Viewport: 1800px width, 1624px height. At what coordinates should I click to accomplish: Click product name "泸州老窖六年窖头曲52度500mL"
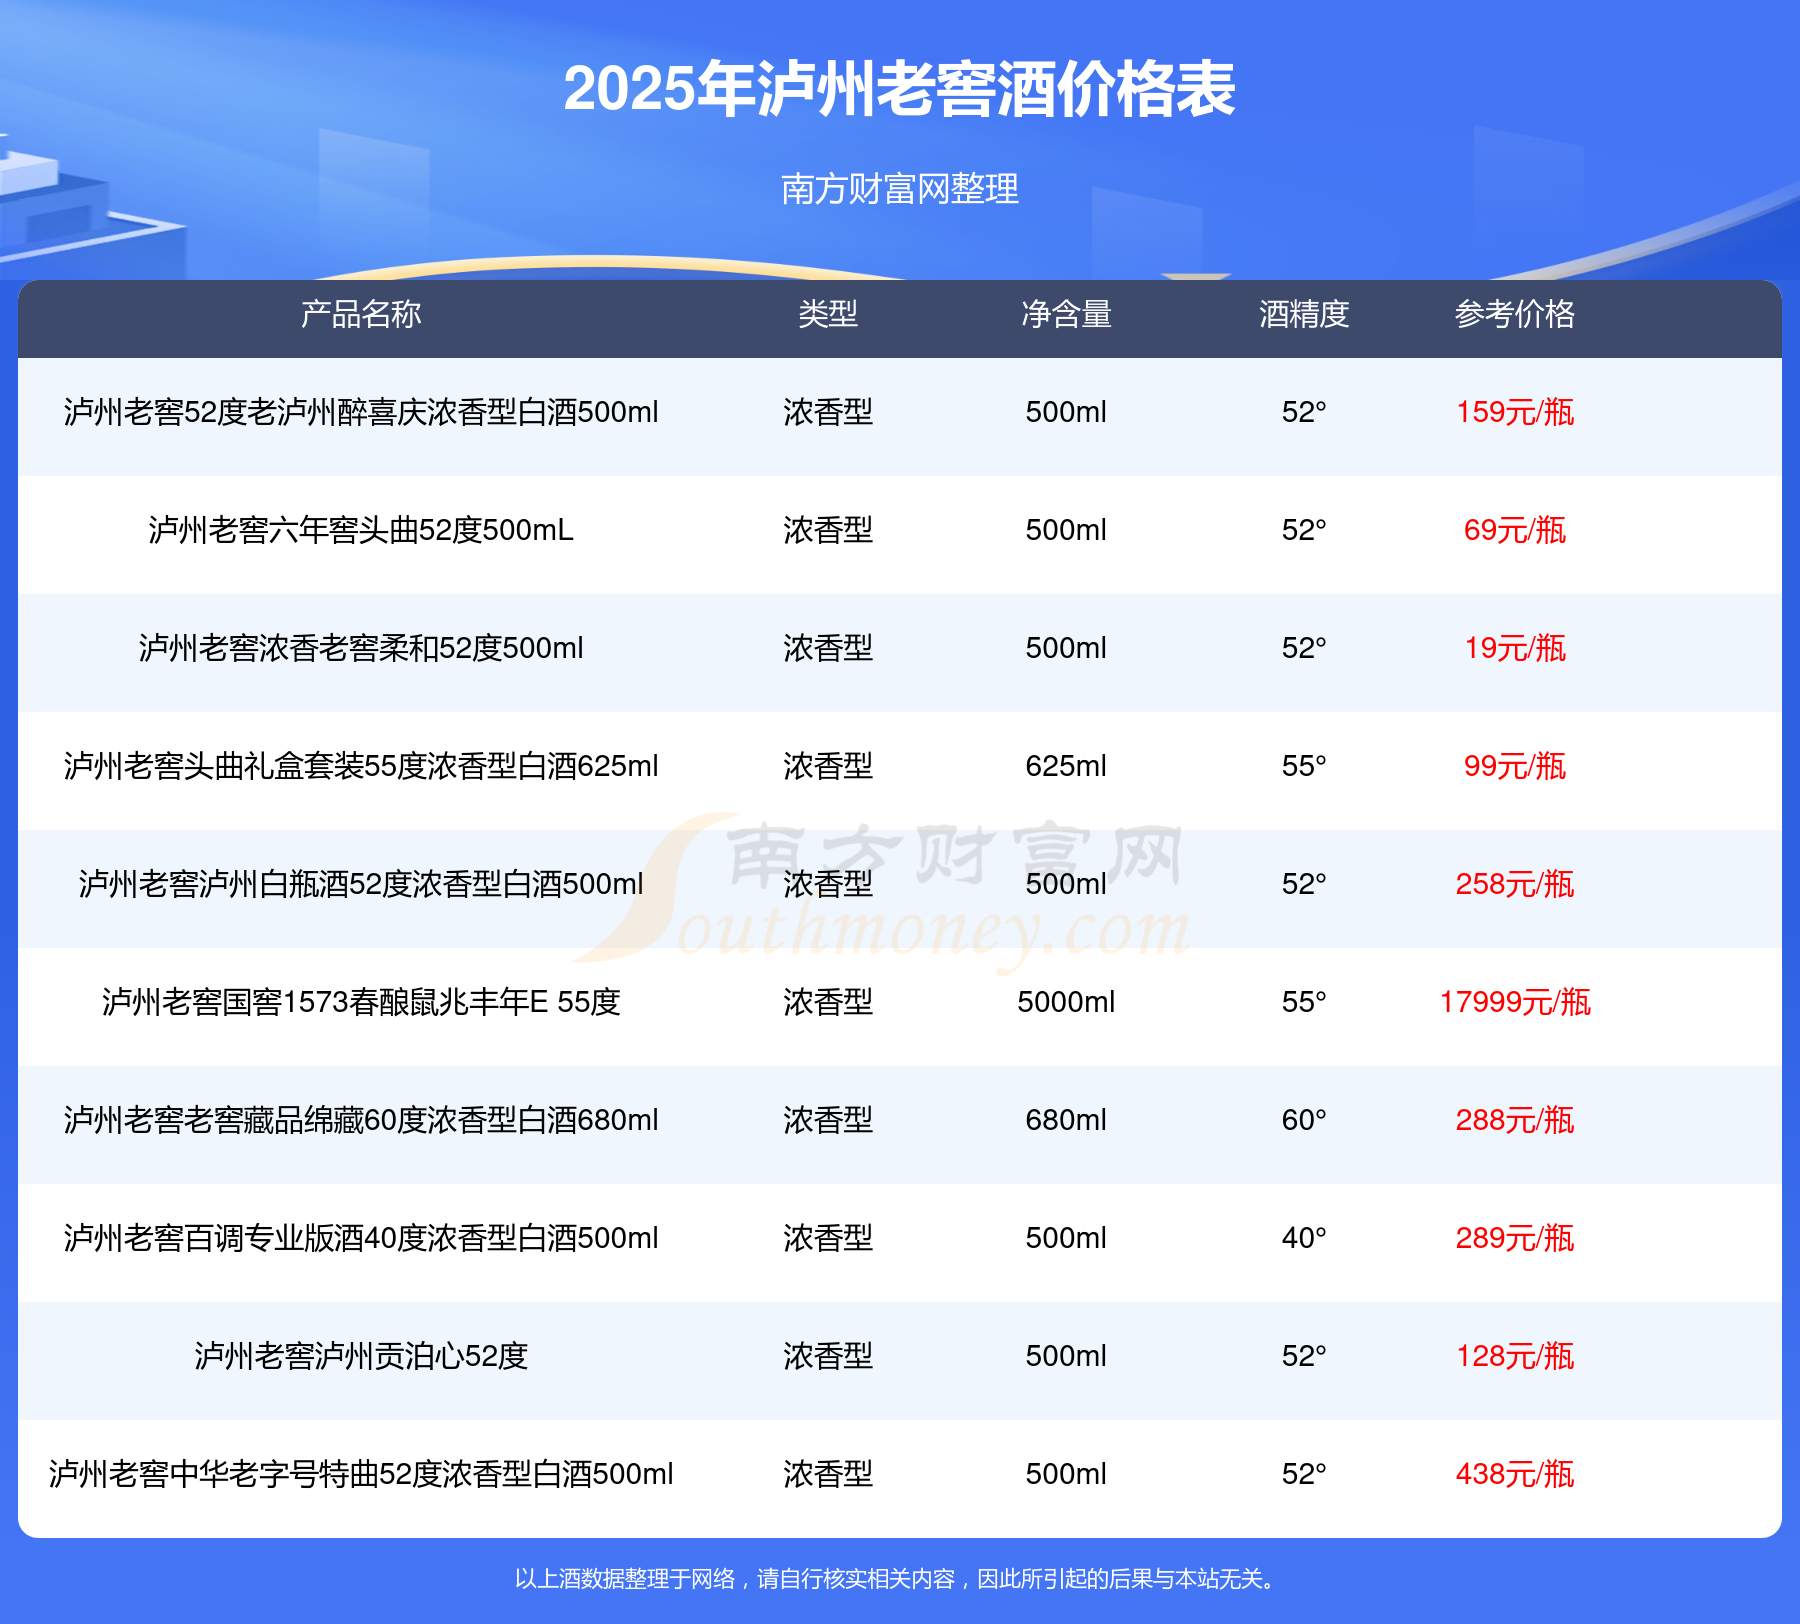point(361,530)
